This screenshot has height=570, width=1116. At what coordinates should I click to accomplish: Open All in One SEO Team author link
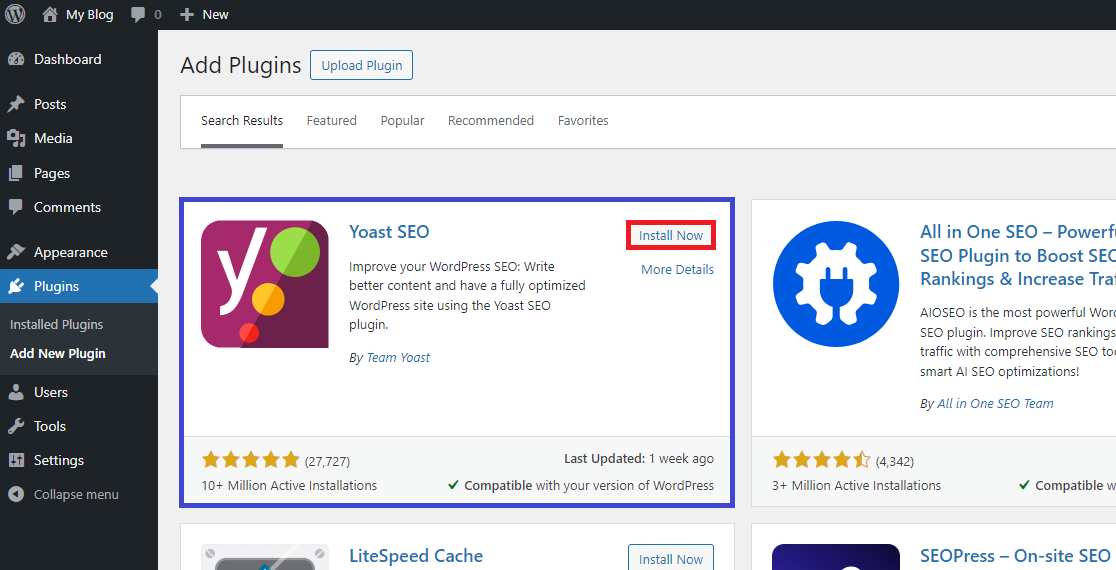[x=995, y=403]
